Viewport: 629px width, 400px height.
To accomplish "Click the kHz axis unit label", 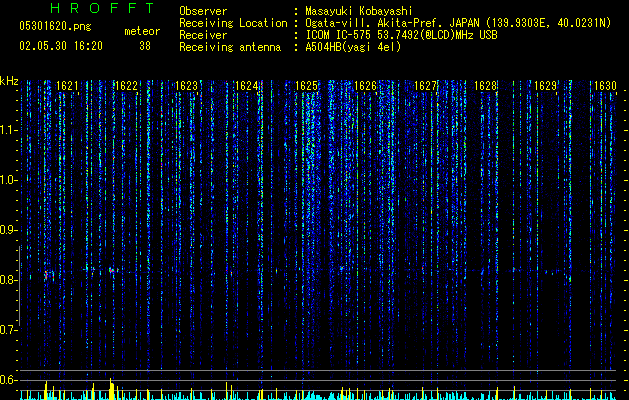I will pyautogui.click(x=9, y=81).
